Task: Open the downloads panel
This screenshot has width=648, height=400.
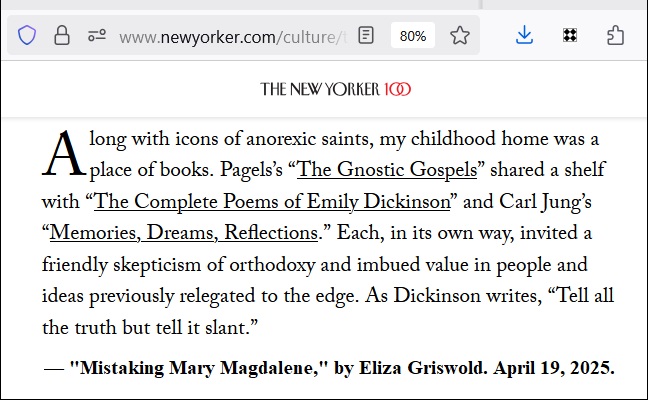Action: (x=524, y=36)
